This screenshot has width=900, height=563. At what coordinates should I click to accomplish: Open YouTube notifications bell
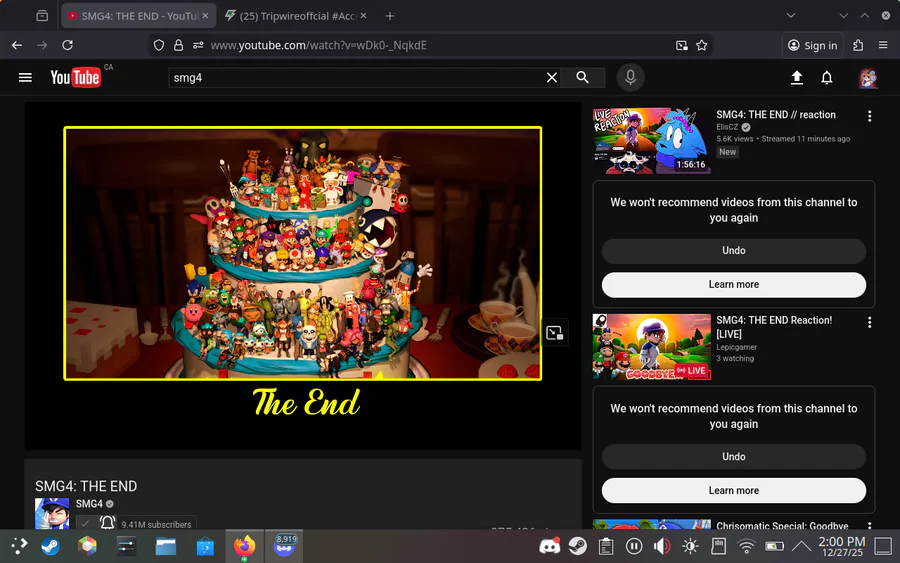(x=827, y=77)
